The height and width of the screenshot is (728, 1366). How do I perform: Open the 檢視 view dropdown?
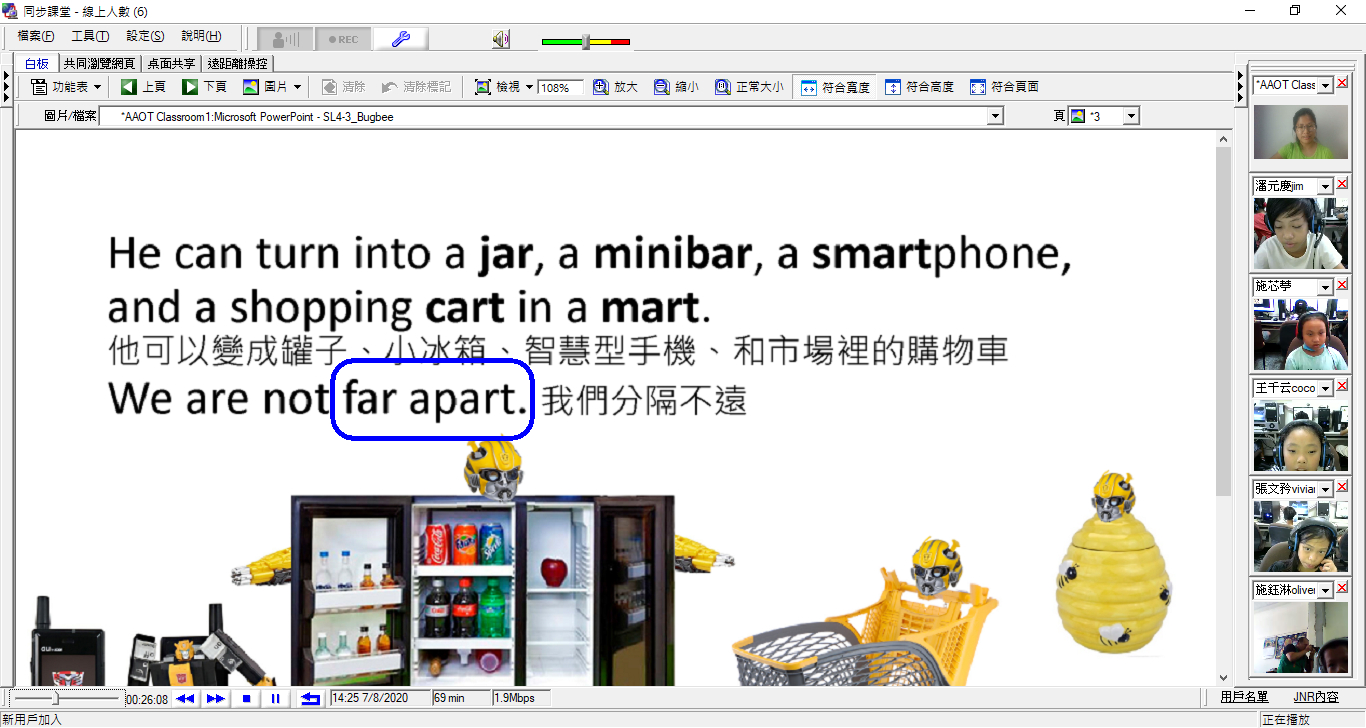504,87
